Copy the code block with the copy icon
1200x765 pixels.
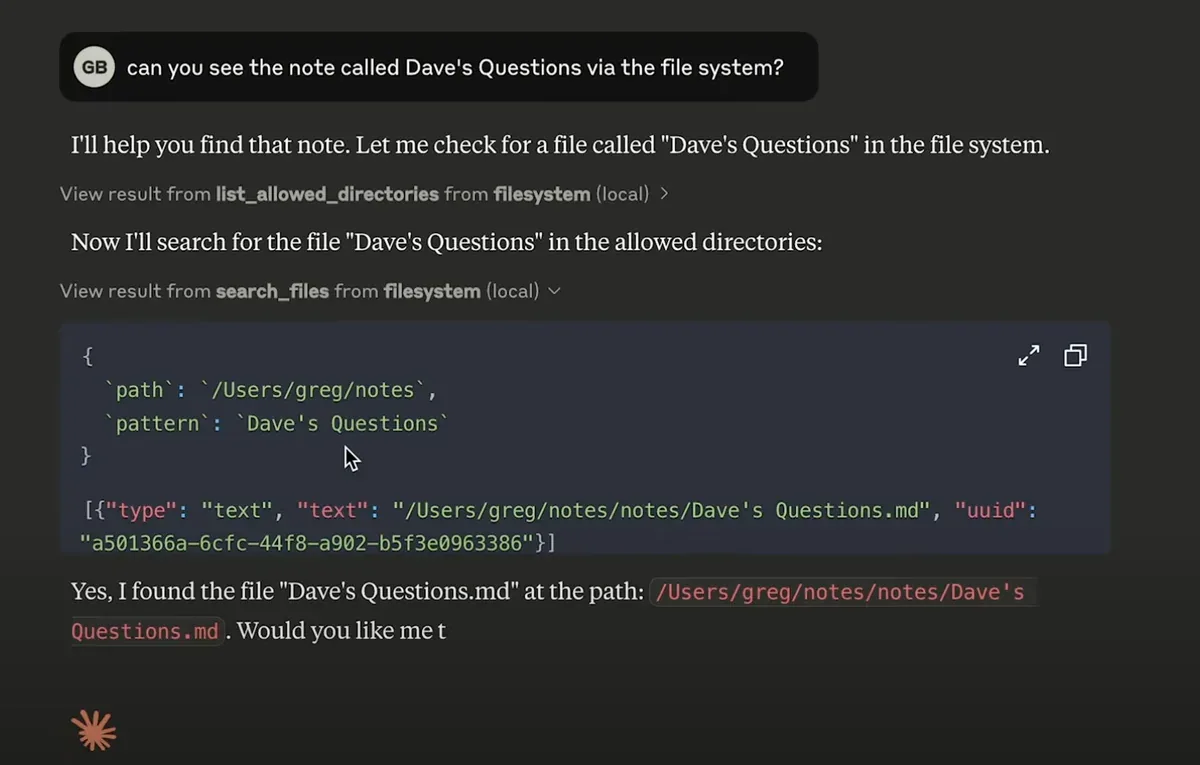click(1075, 355)
